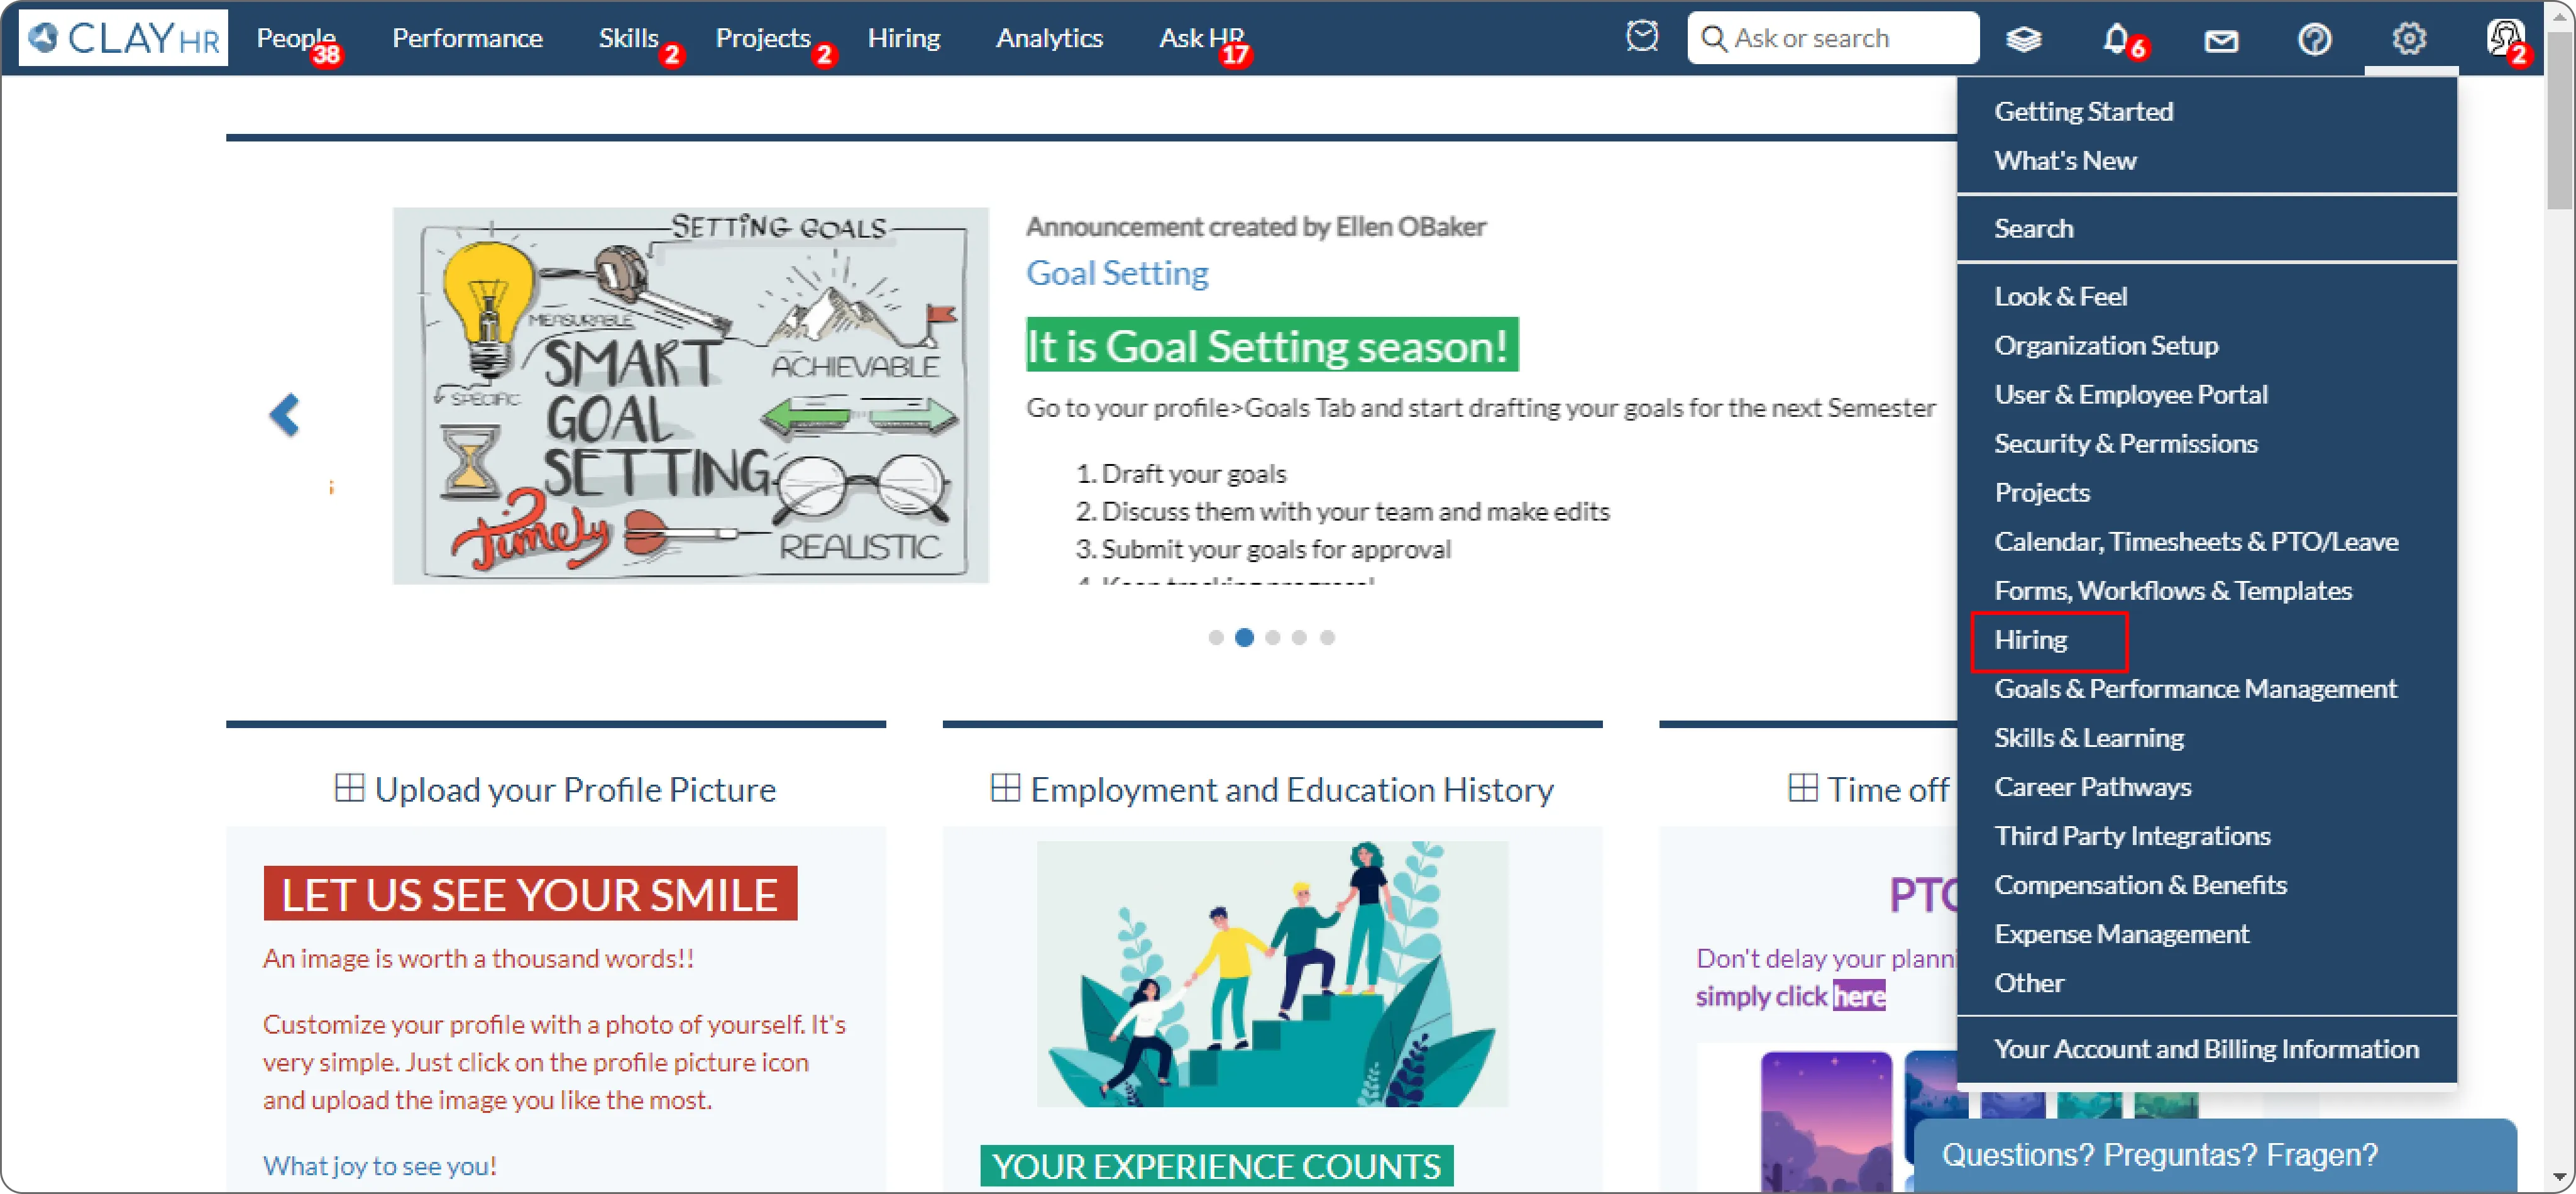Open the mail envelope icon
The width and height of the screenshot is (2576, 1194).
[2221, 40]
